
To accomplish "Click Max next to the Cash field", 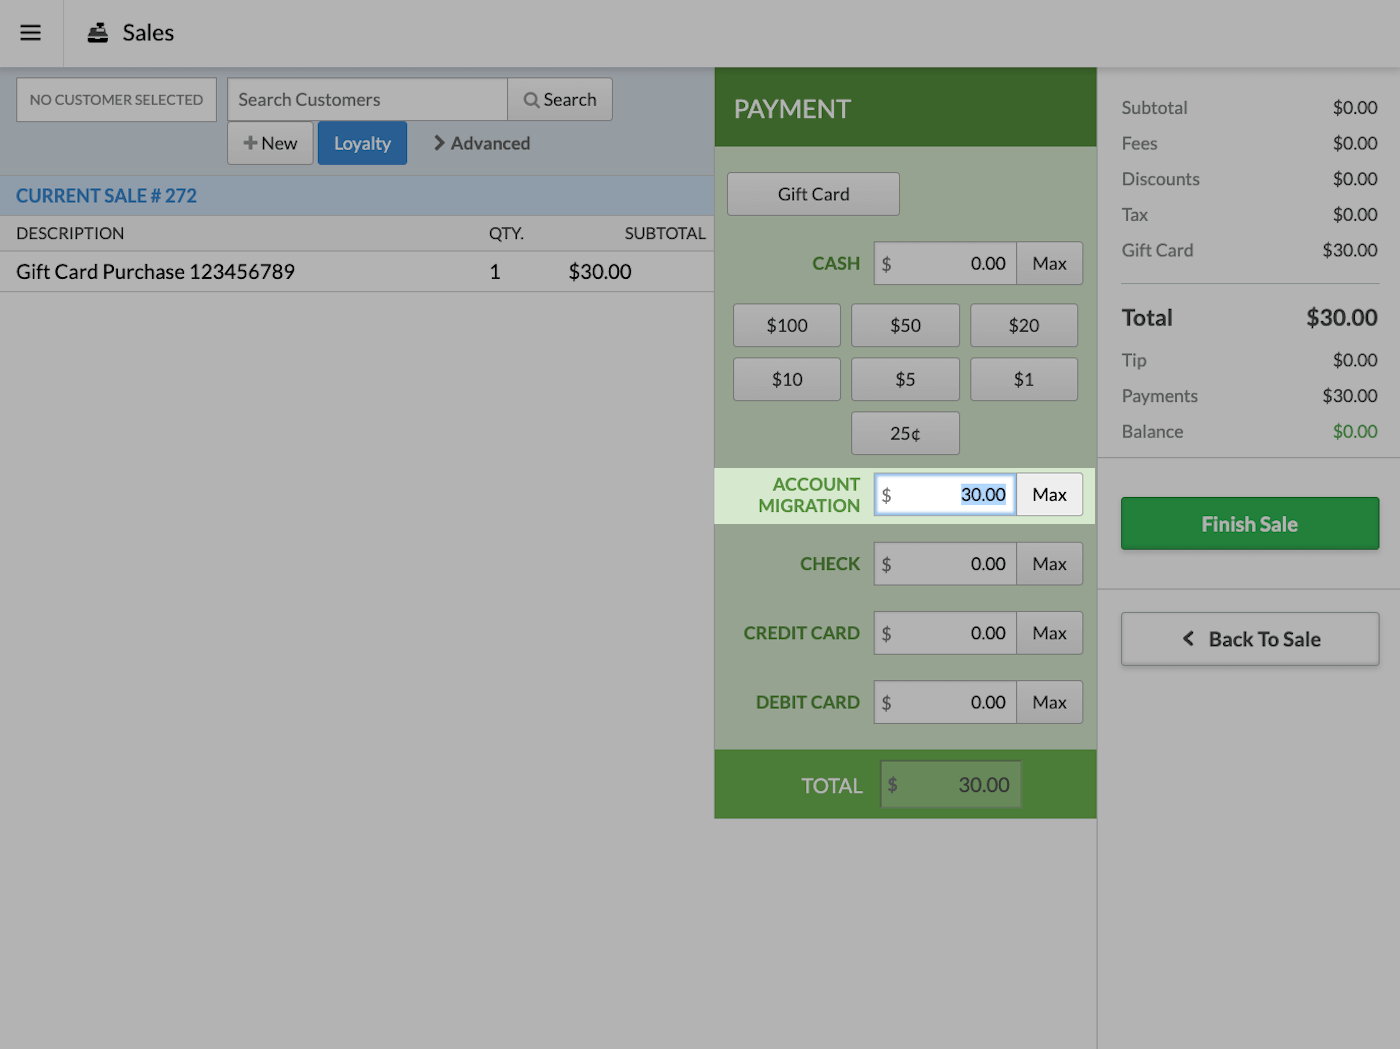I will [1049, 263].
